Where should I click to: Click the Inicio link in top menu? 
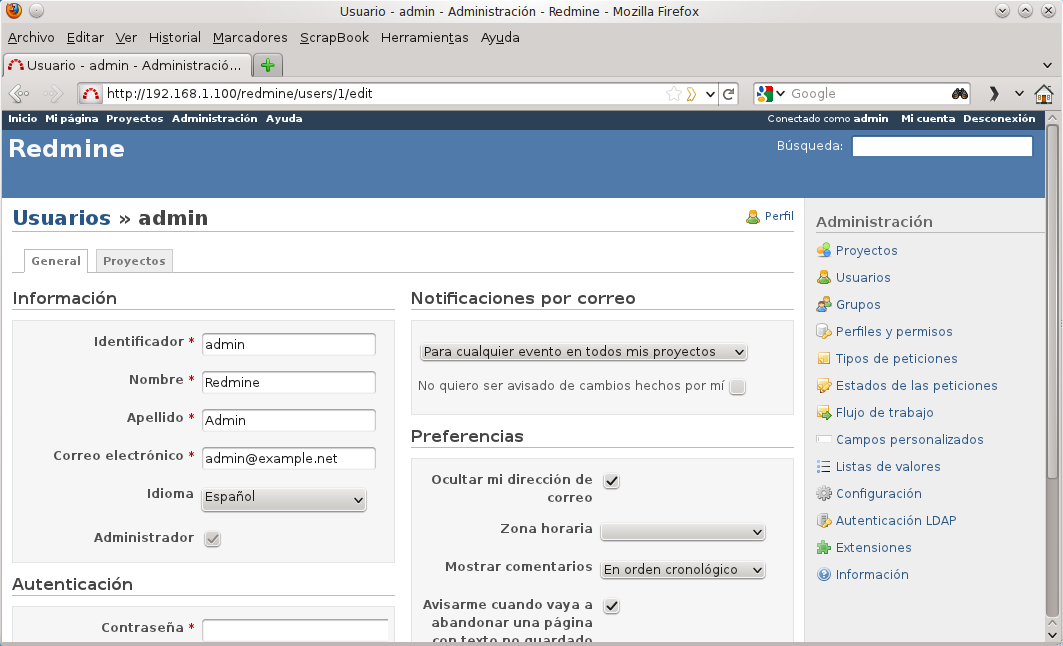(x=22, y=119)
